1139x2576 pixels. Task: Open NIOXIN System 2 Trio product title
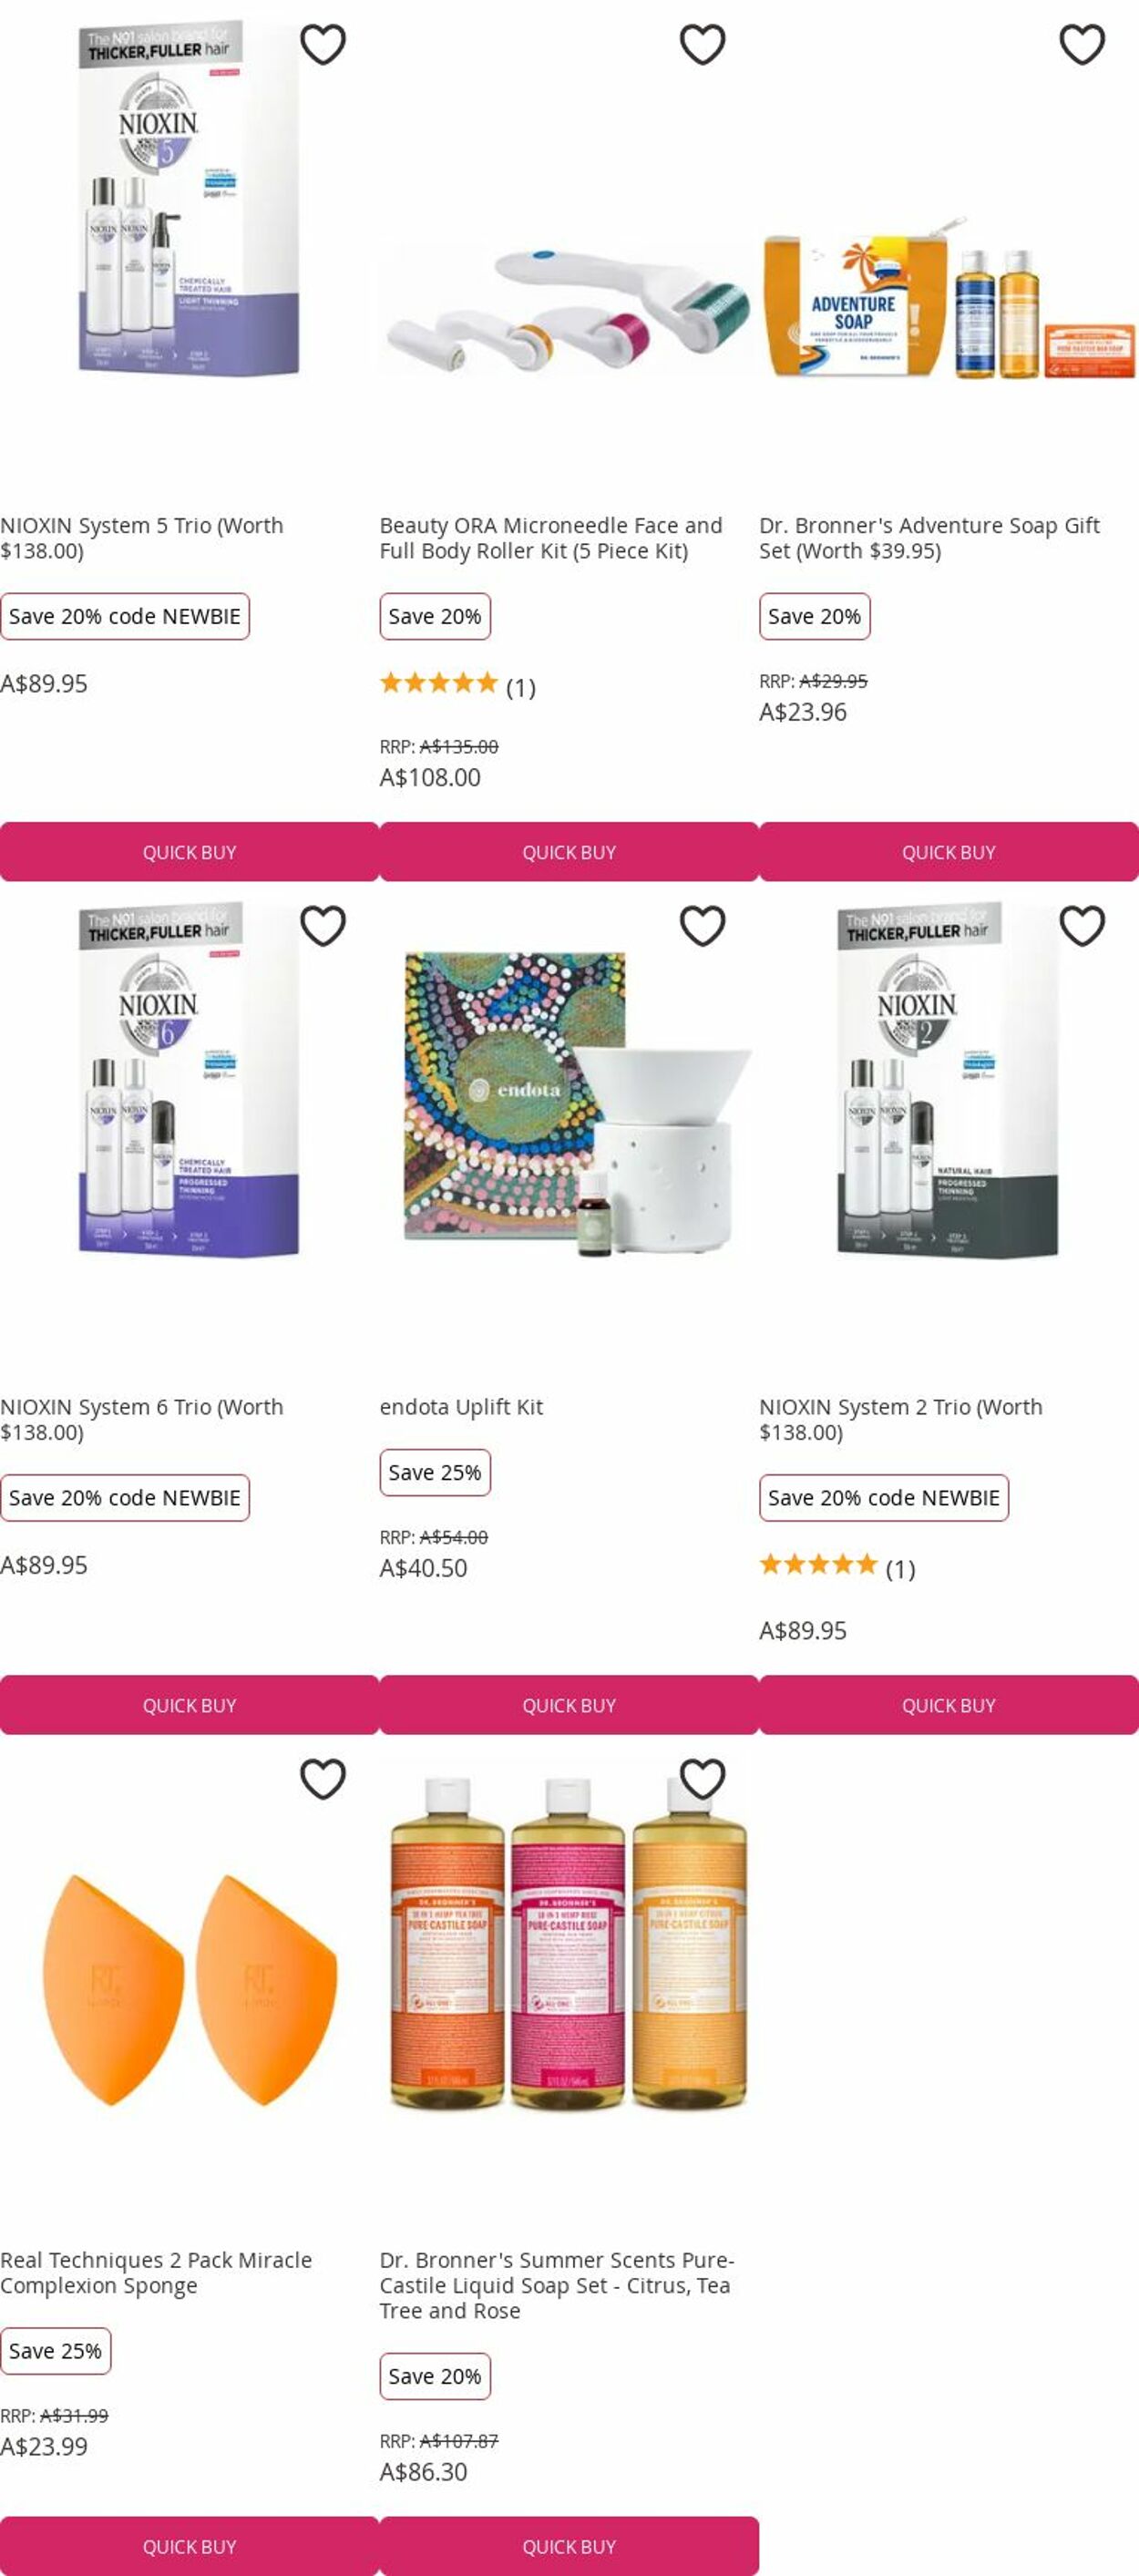[x=900, y=1419]
